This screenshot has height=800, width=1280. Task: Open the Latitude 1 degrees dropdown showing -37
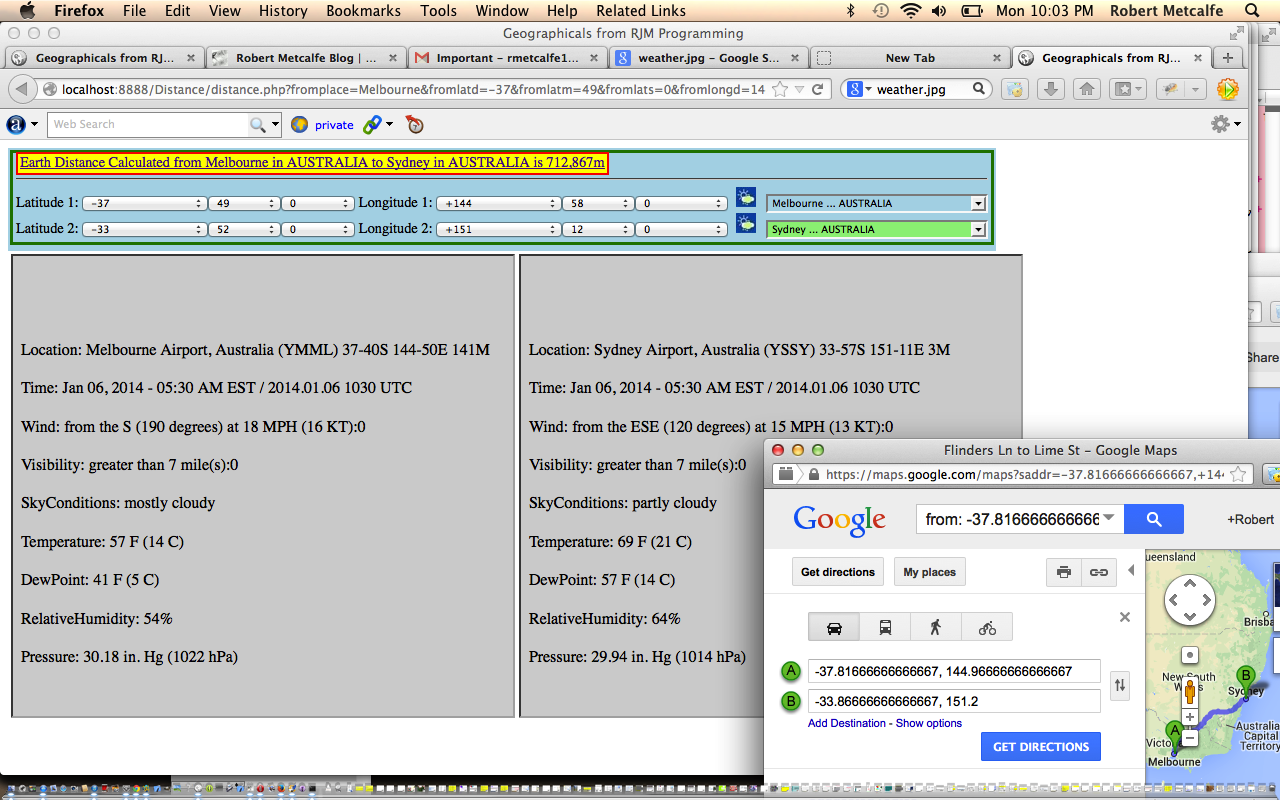coord(143,203)
